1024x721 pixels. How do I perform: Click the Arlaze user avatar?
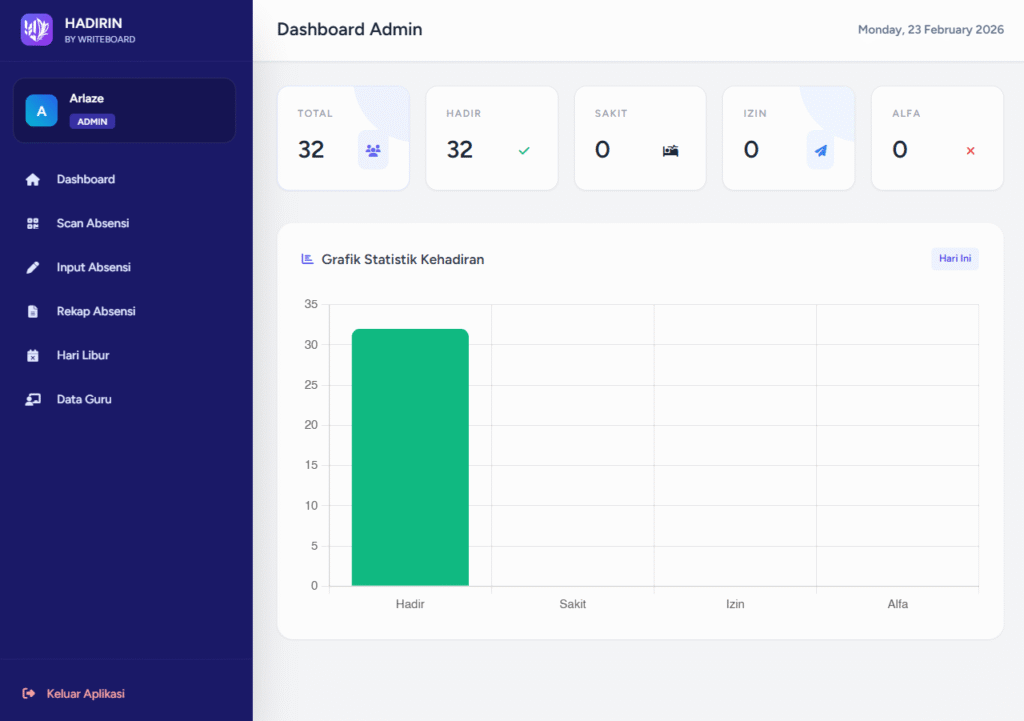41,111
